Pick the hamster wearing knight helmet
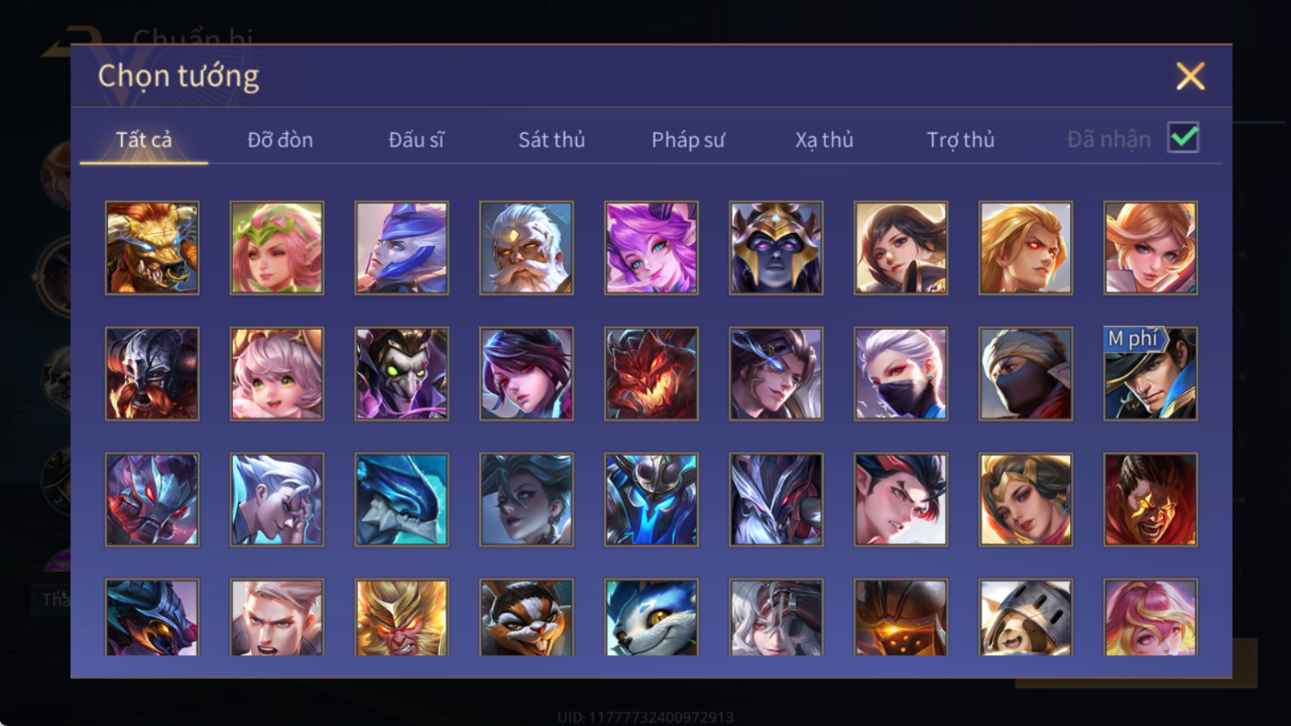The height and width of the screenshot is (726, 1291). pos(1025,617)
